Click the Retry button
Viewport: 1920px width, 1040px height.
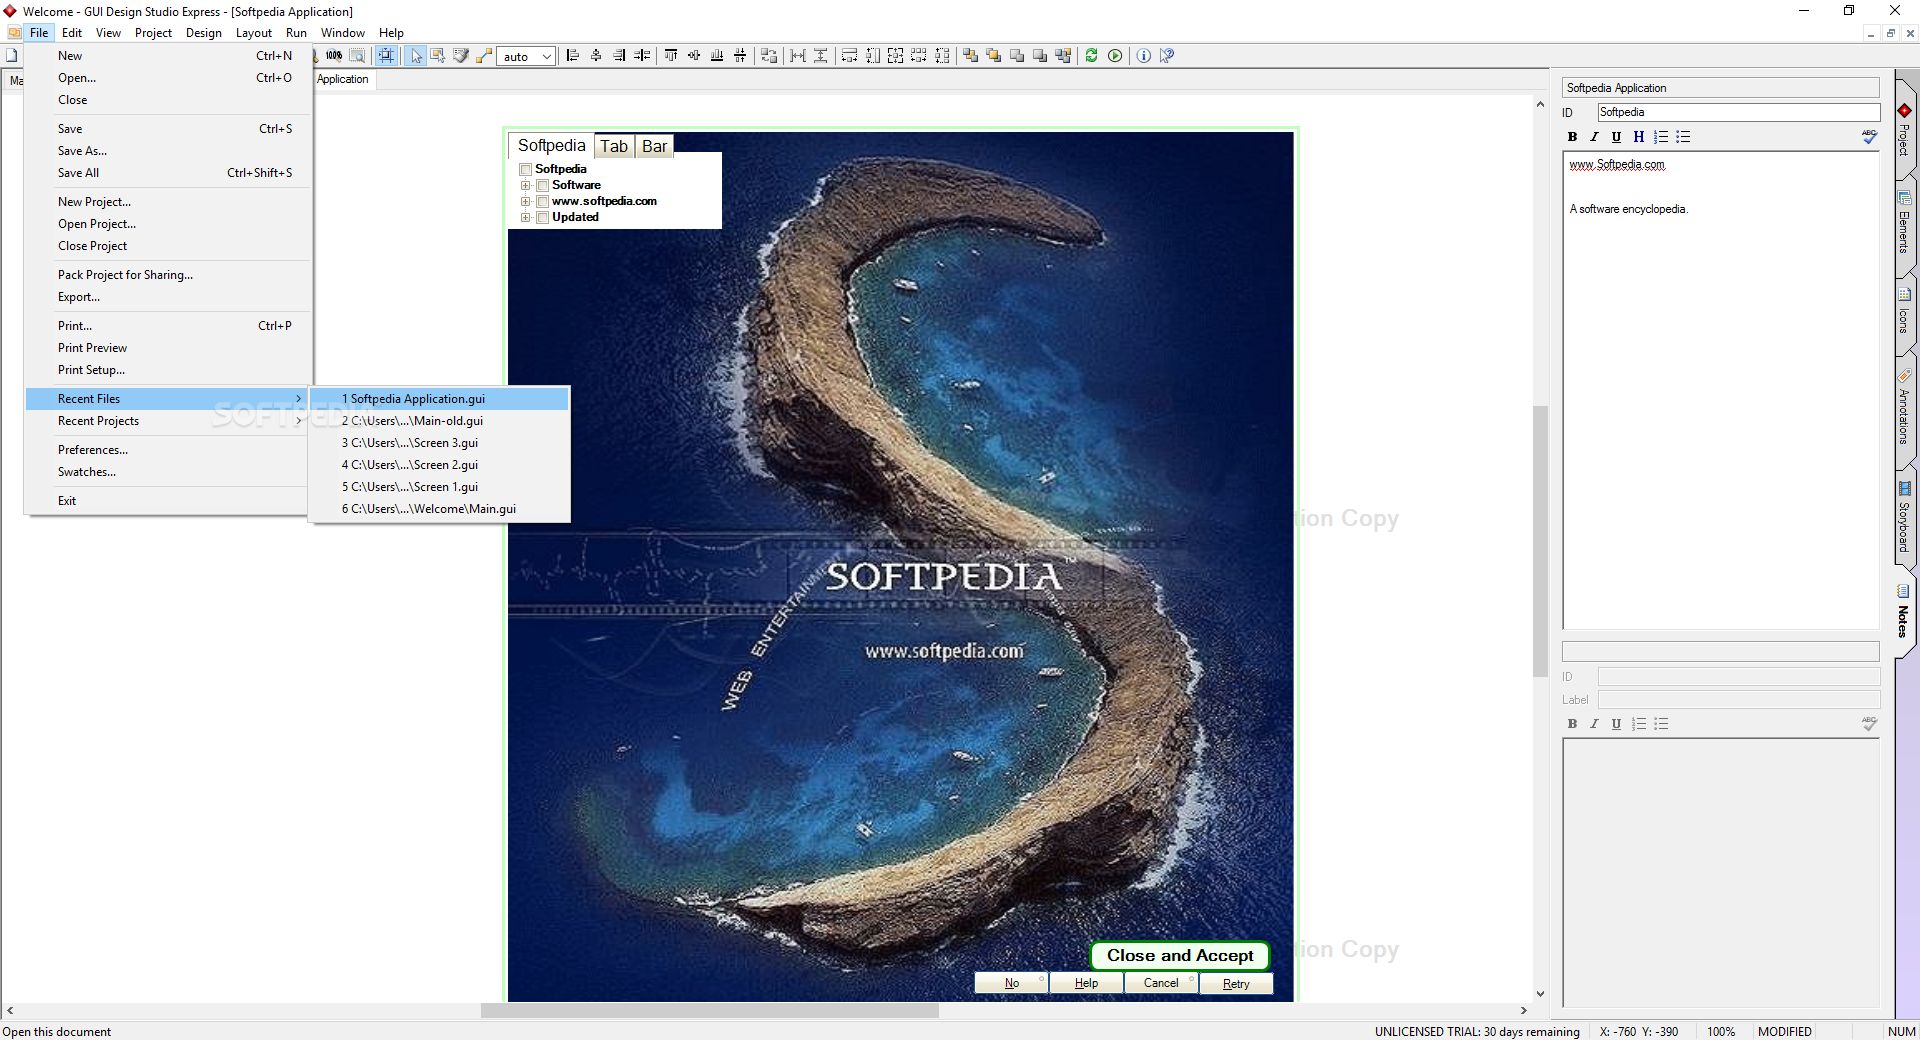[1236, 983]
